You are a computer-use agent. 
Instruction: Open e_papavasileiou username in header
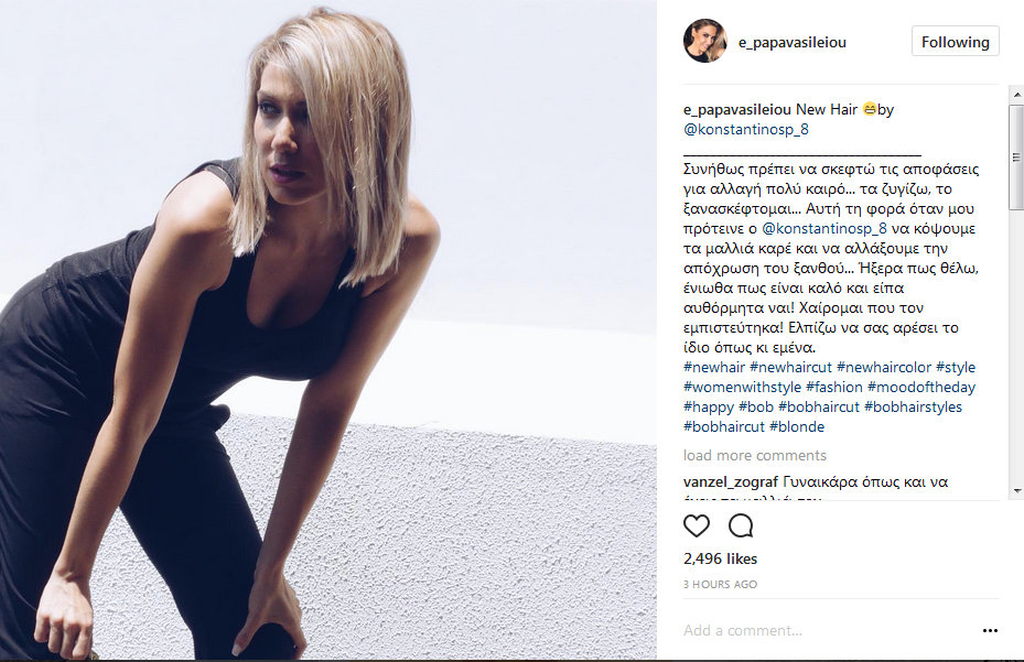[x=792, y=42]
